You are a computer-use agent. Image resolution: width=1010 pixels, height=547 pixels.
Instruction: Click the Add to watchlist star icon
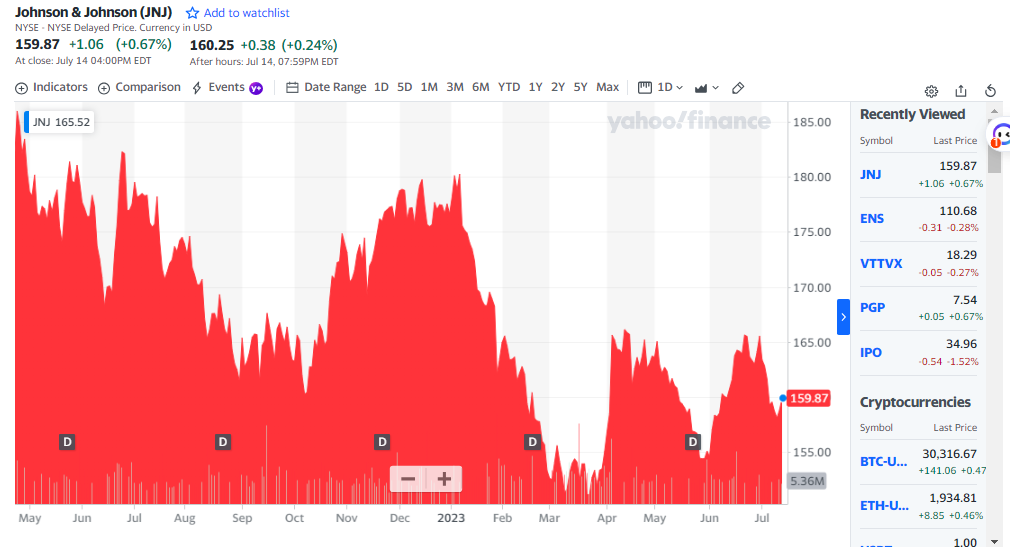tap(192, 13)
